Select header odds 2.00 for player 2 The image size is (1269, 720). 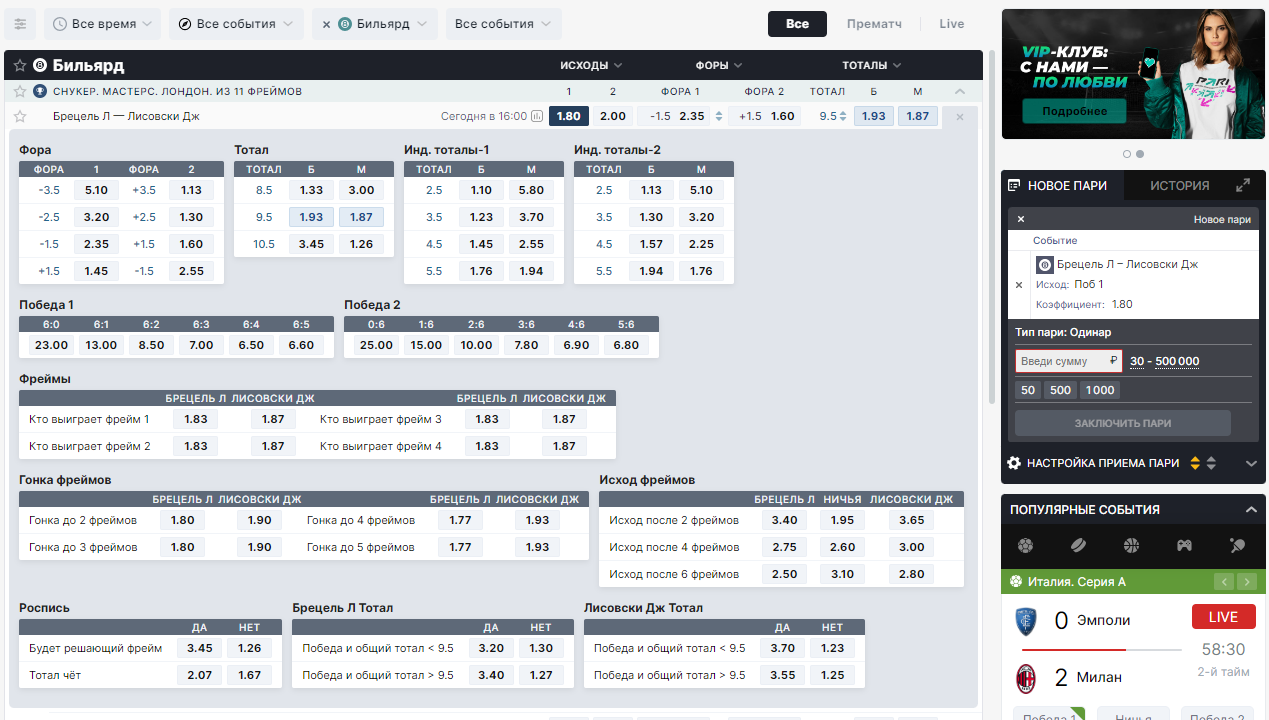coord(613,116)
